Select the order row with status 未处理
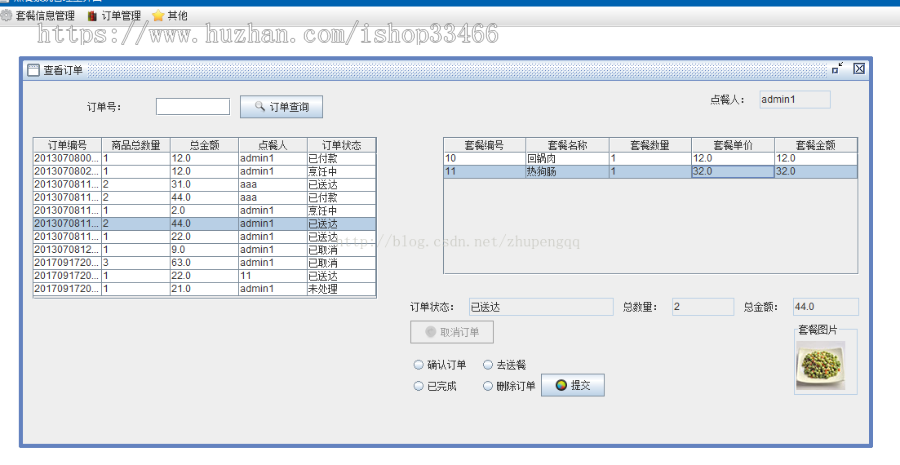900x465 pixels. pos(204,289)
